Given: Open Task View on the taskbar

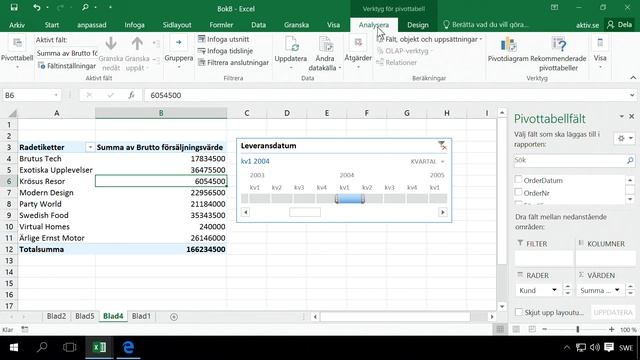Looking at the screenshot, I should (69, 347).
